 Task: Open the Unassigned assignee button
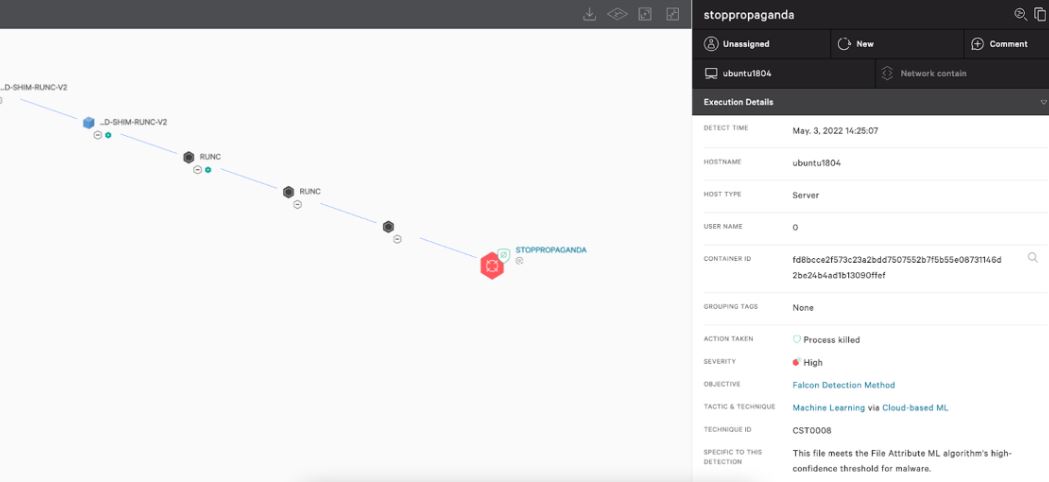[x=761, y=44]
